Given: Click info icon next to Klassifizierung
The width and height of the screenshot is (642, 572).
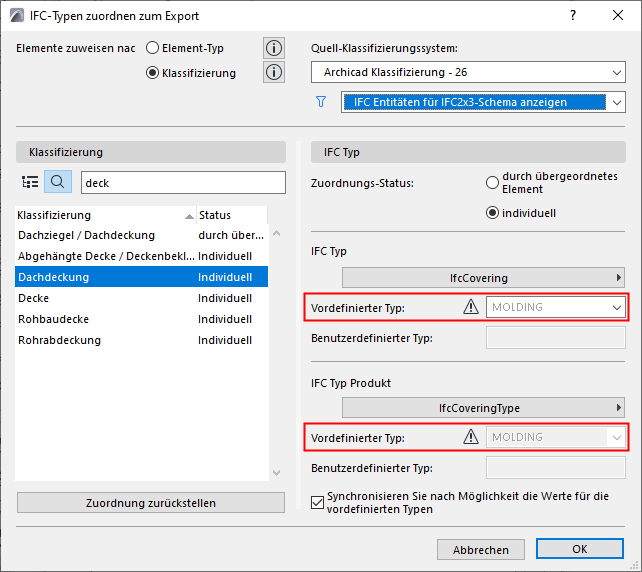Looking at the screenshot, I should point(274,72).
